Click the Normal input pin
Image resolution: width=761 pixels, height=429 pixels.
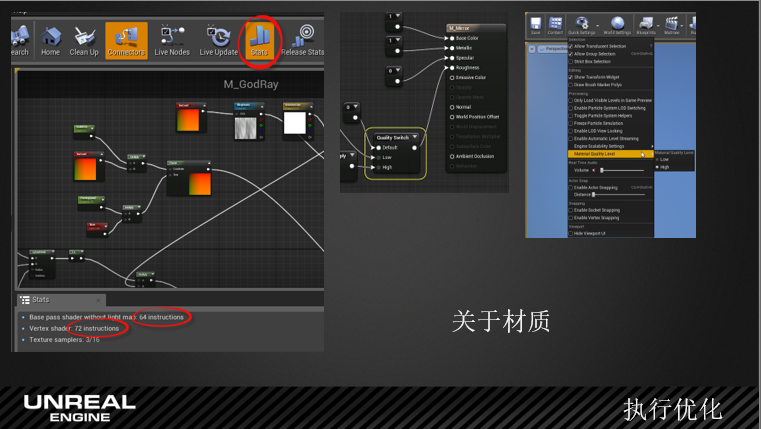[452, 107]
